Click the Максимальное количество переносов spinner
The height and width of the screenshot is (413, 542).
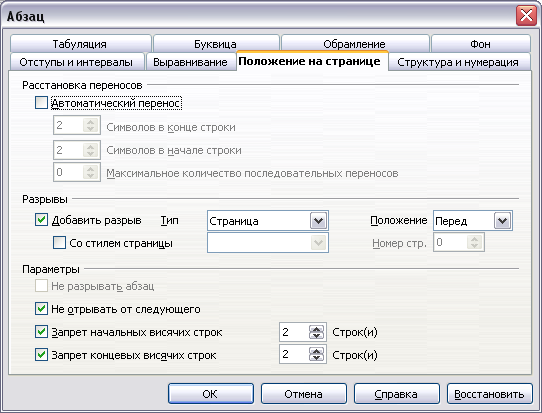tap(77, 172)
